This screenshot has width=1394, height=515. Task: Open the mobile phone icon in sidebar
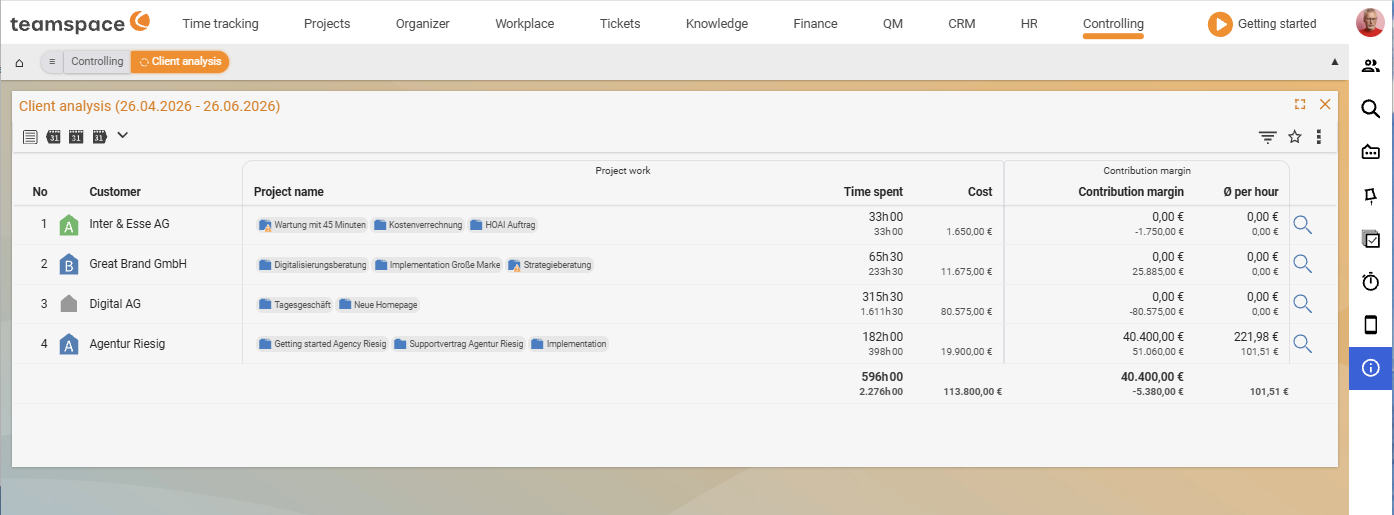(1371, 324)
